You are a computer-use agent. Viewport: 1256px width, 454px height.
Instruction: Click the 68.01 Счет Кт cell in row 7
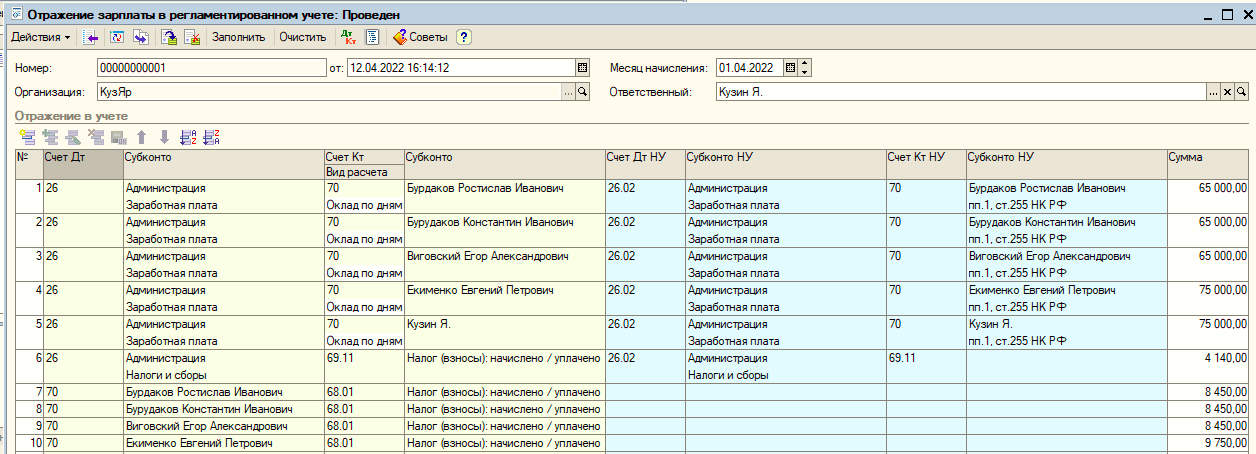364,392
